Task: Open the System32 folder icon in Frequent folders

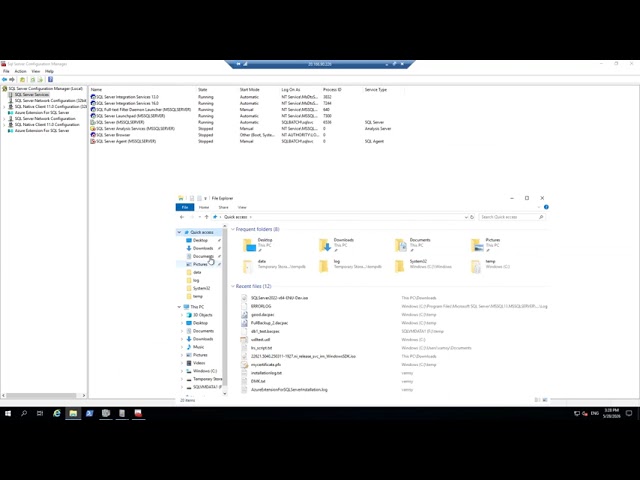Action: click(x=400, y=266)
